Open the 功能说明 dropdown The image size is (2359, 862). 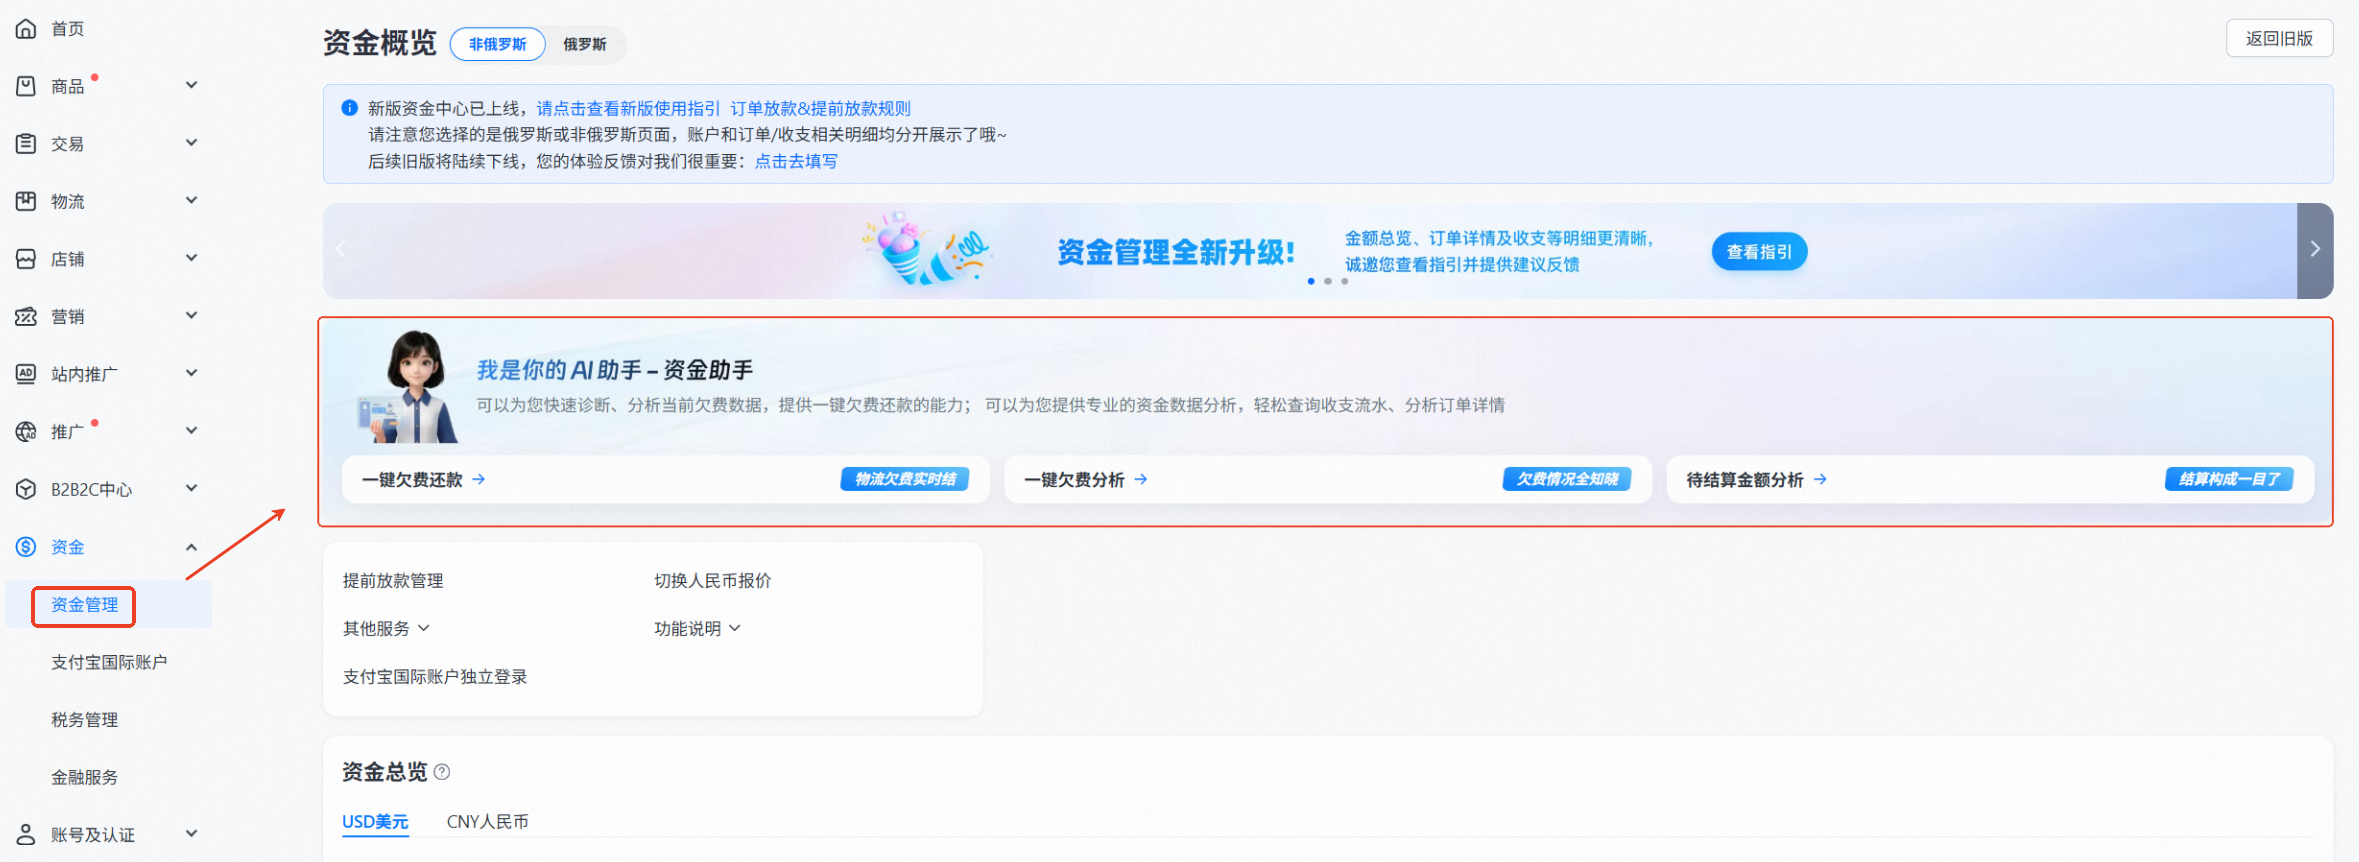697,628
